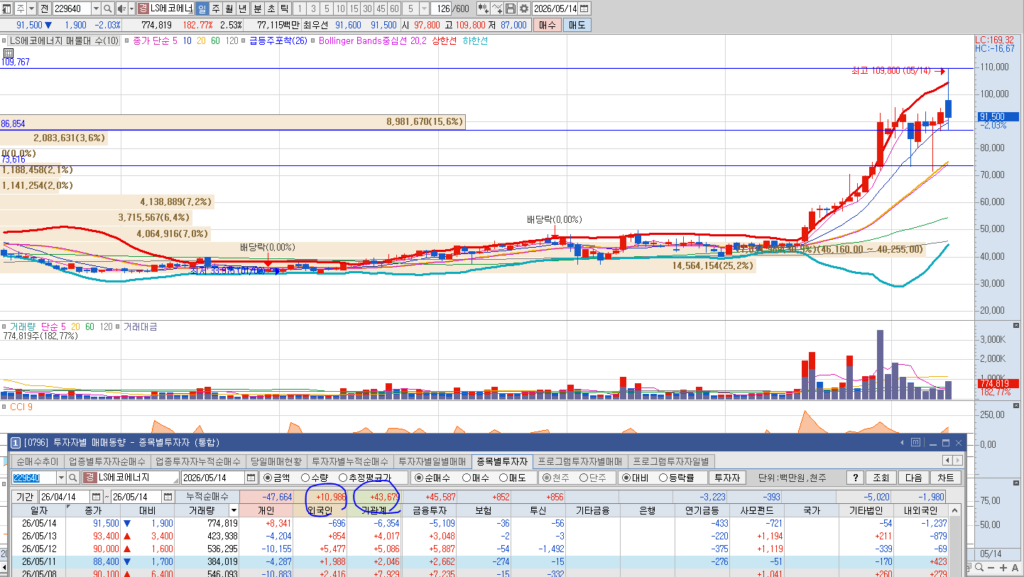Switch to the 당일매매현황 tab

[276, 461]
